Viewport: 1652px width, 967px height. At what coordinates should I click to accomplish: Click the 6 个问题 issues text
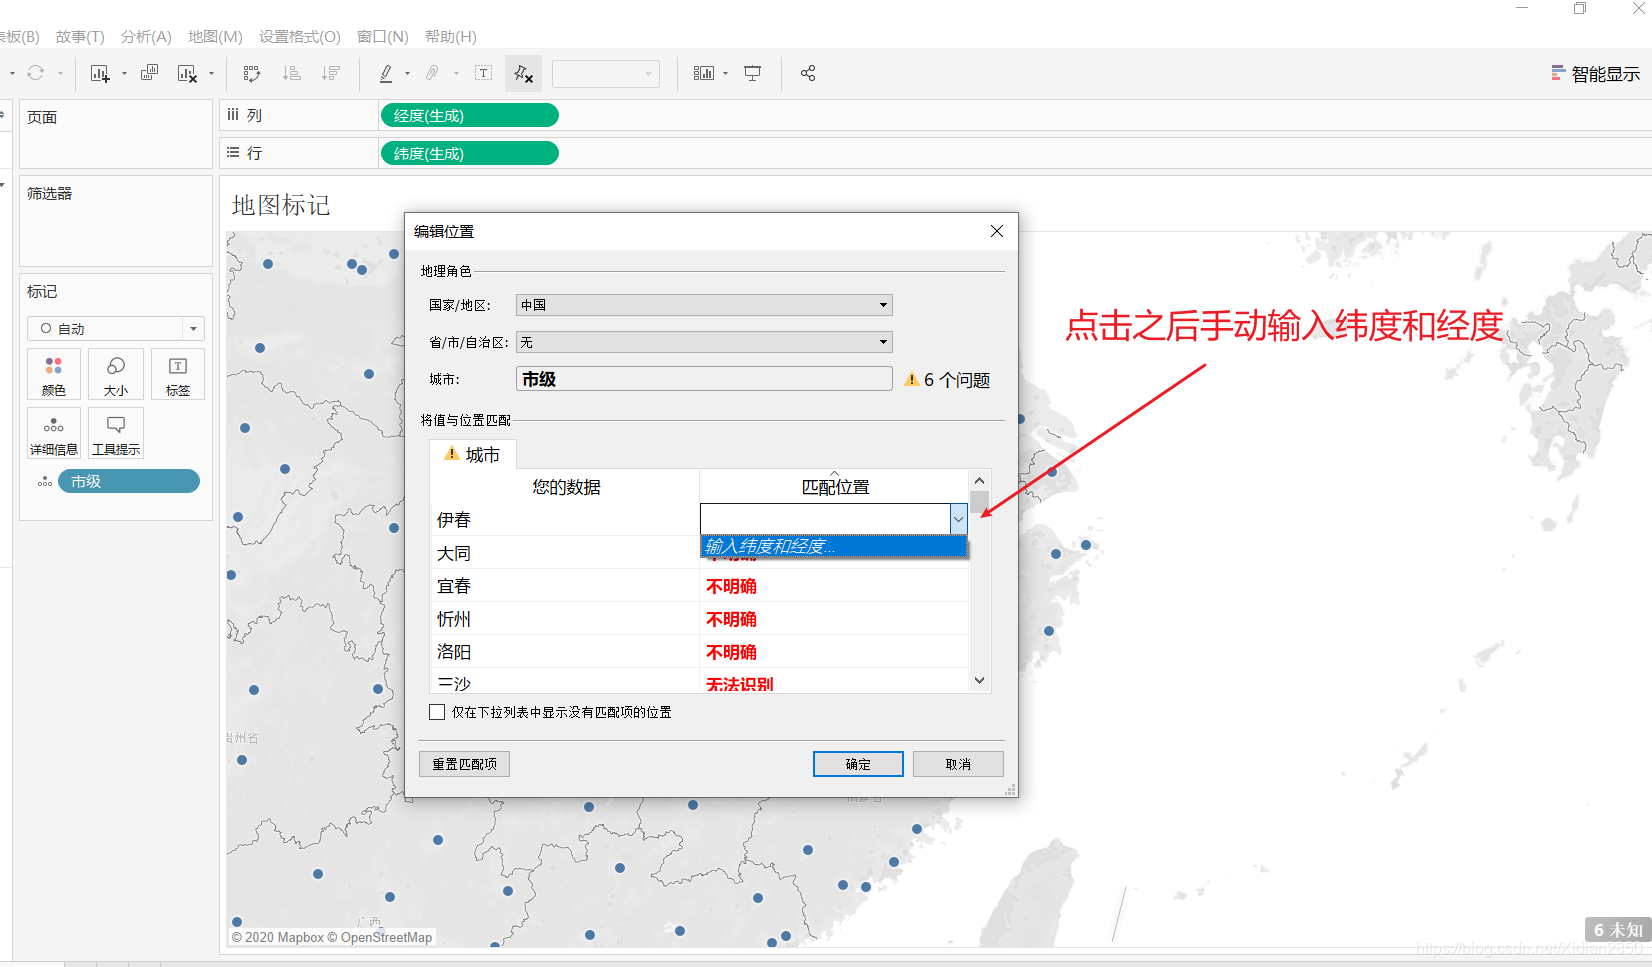957,380
